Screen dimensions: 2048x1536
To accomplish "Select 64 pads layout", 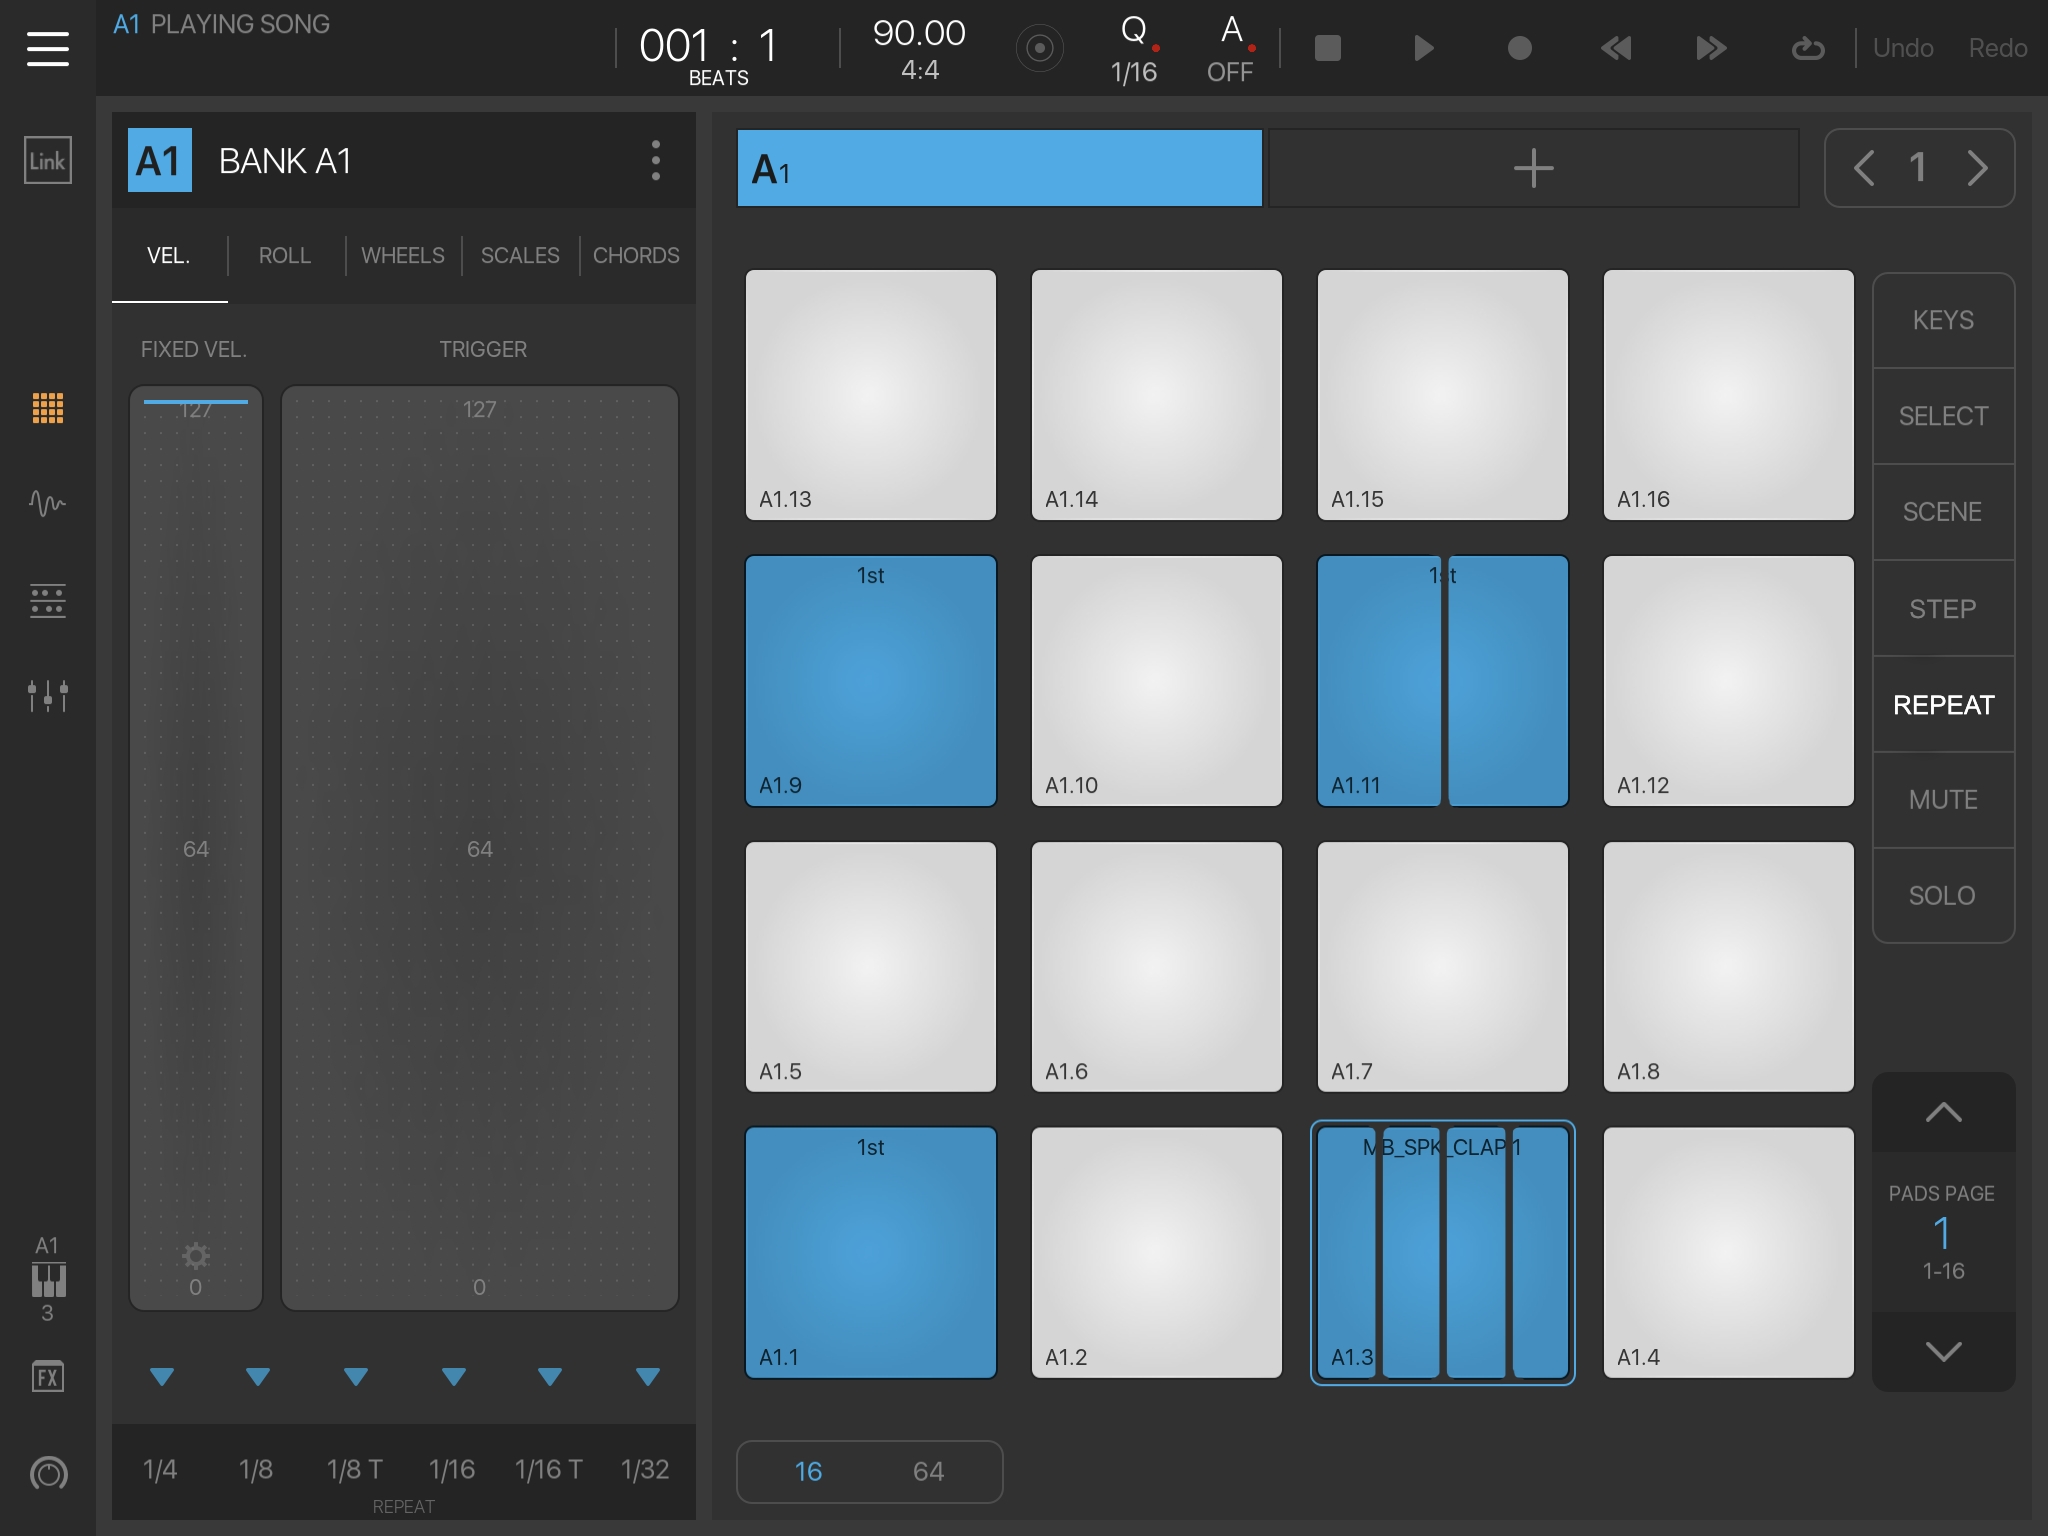I will point(928,1471).
